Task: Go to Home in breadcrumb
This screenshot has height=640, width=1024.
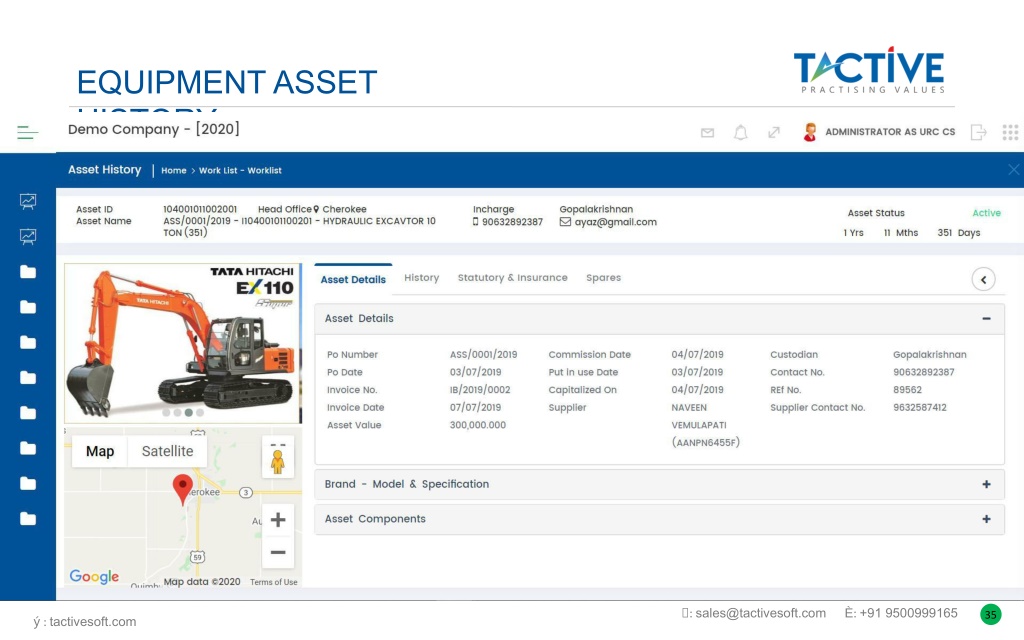Action: (x=174, y=170)
